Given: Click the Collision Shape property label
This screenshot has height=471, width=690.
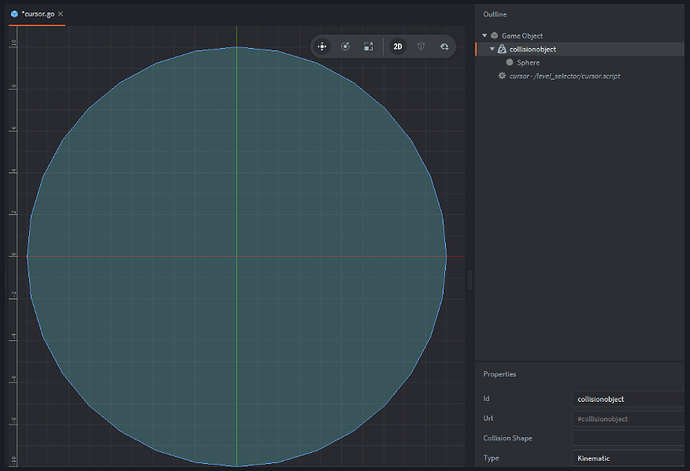Looking at the screenshot, I should [x=507, y=438].
